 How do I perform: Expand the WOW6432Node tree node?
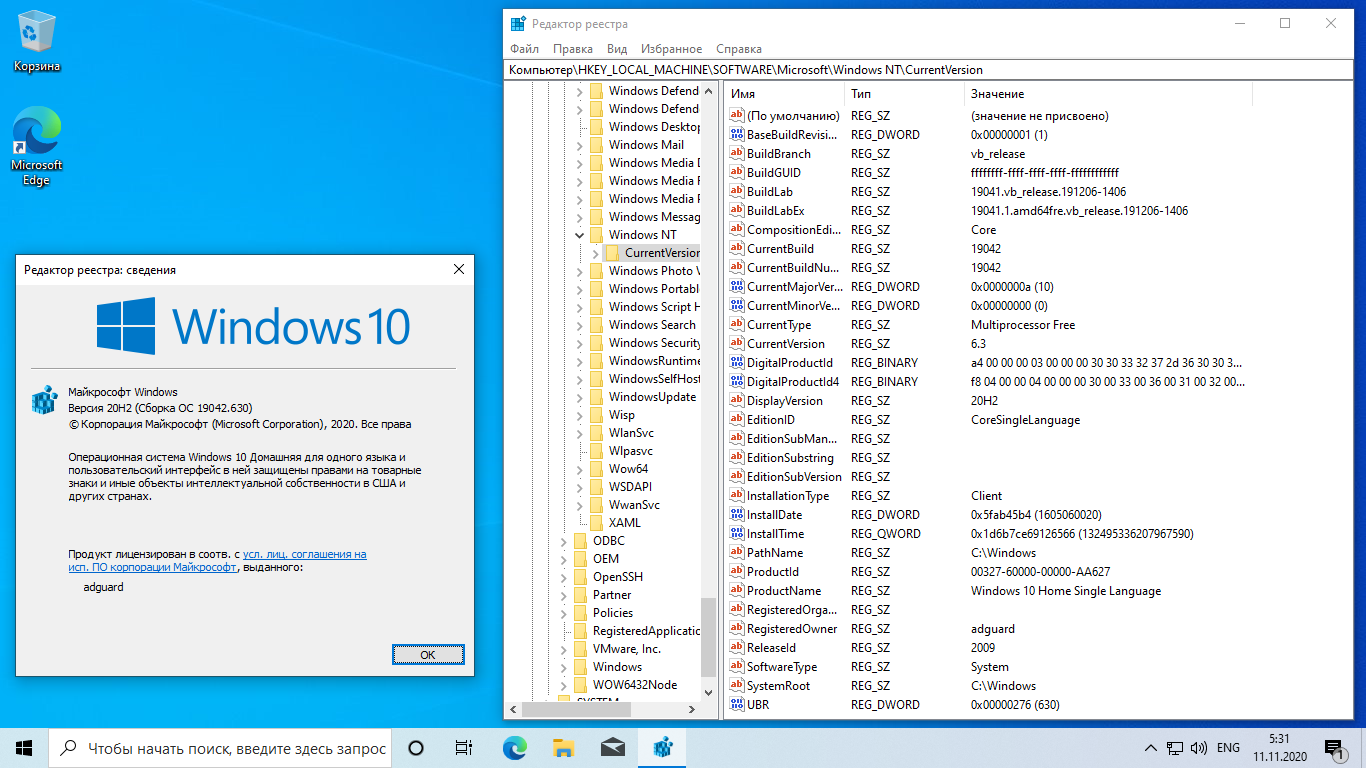[563, 685]
